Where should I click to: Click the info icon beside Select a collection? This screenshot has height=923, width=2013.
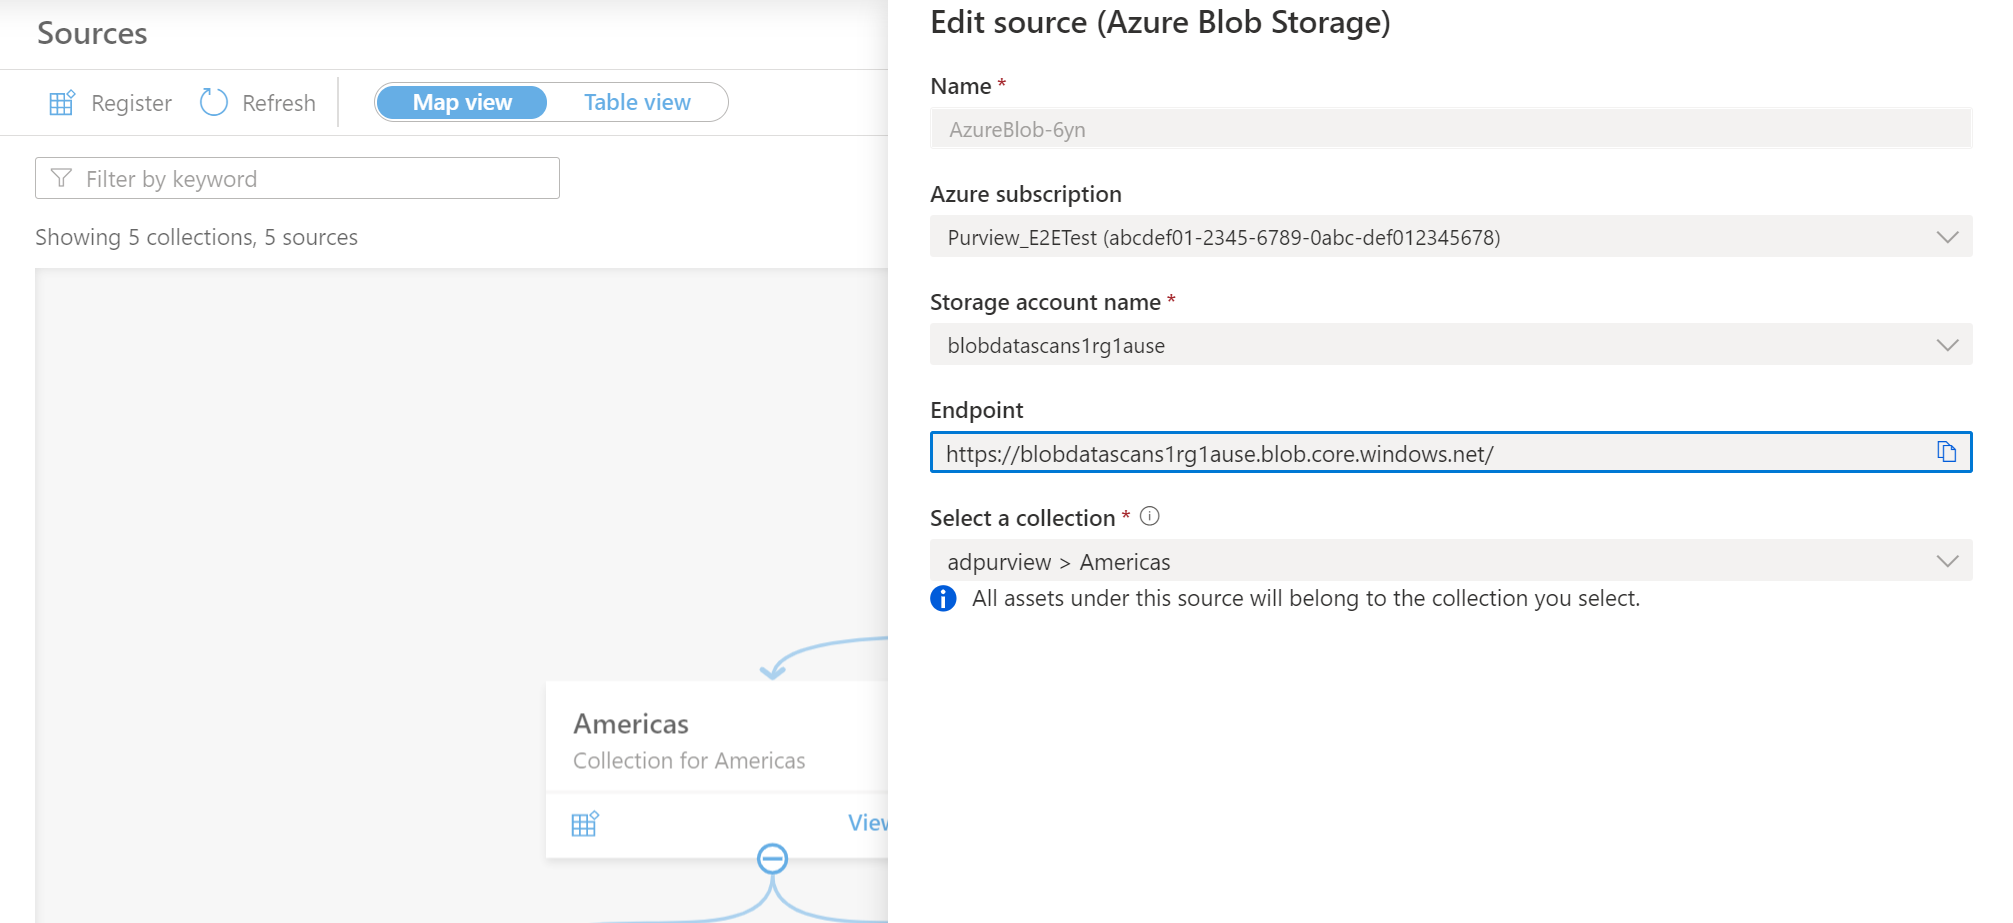pos(1150,516)
